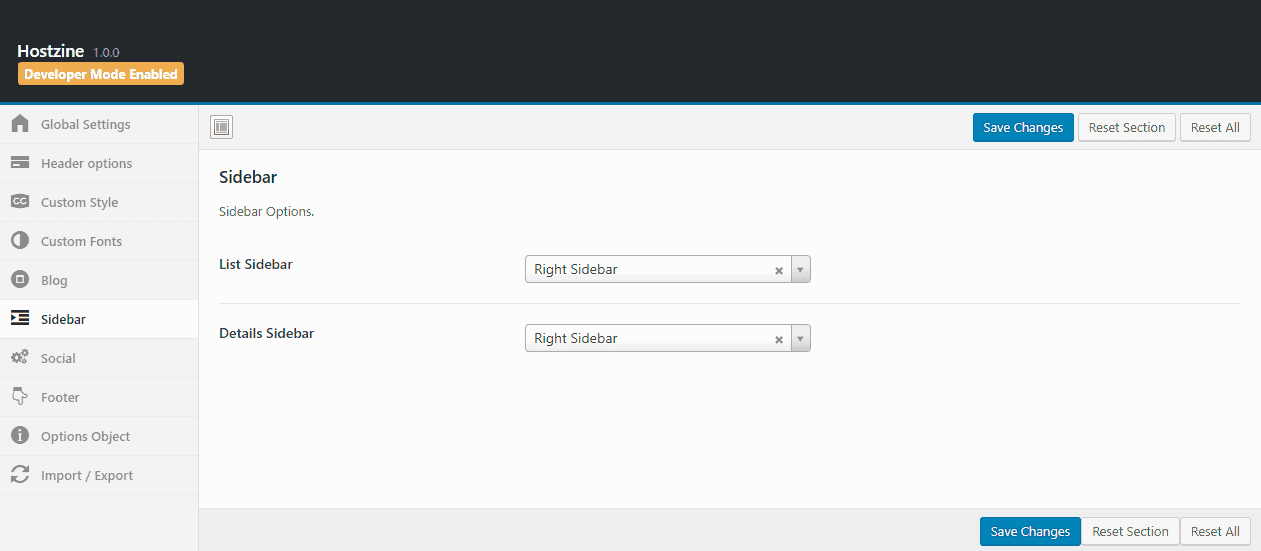Click the Options Object info icon

[20, 436]
